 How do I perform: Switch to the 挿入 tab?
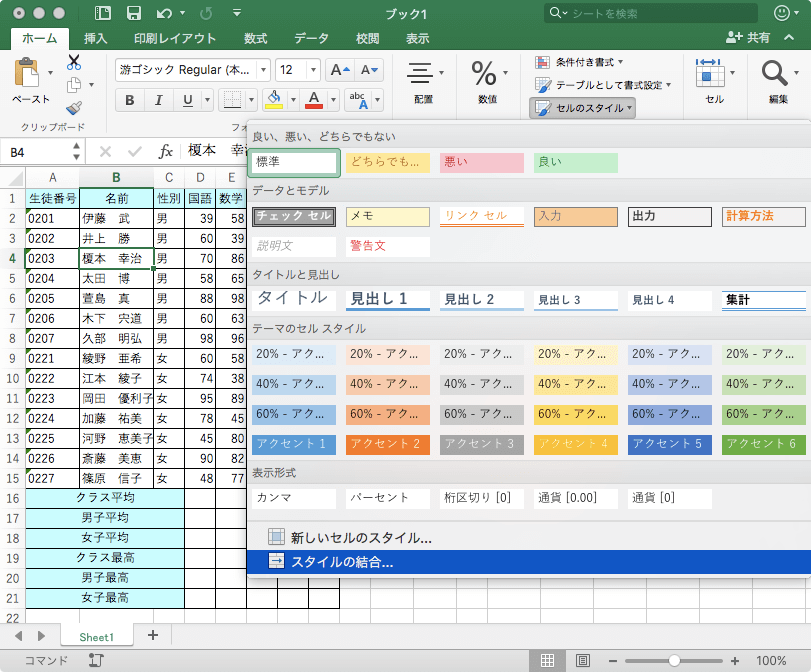coord(96,38)
